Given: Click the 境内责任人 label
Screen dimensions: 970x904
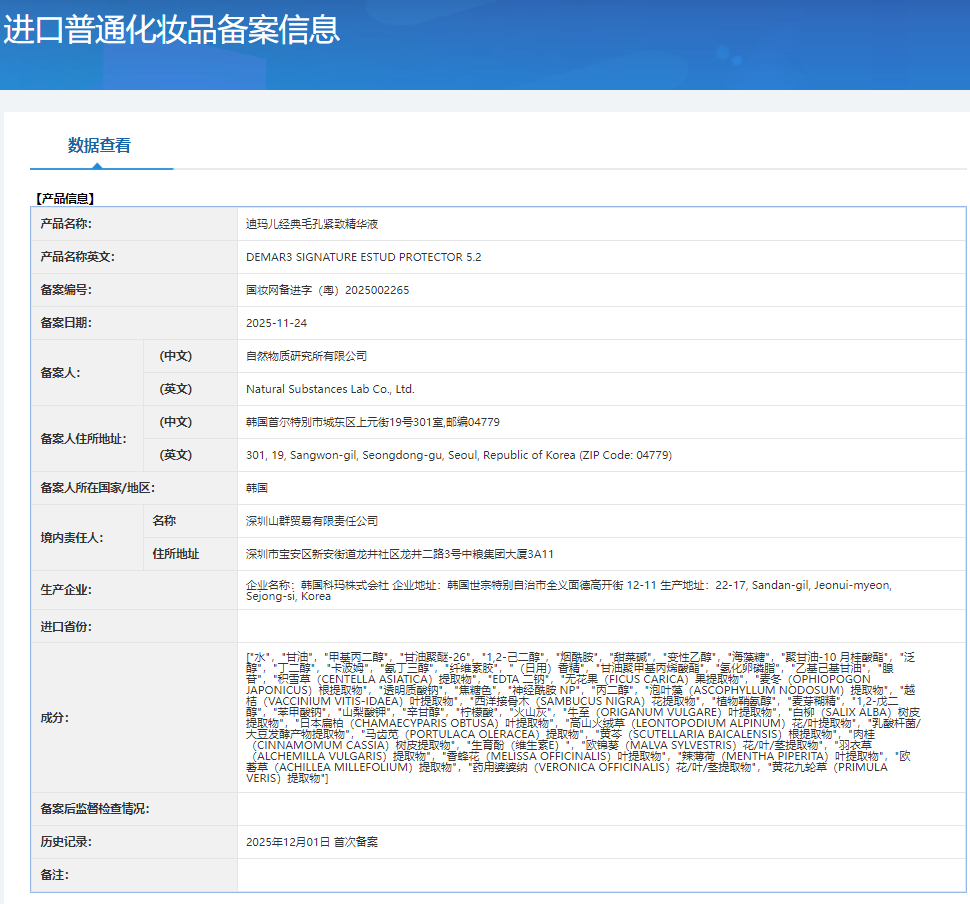Looking at the screenshot, I should (x=72, y=538).
